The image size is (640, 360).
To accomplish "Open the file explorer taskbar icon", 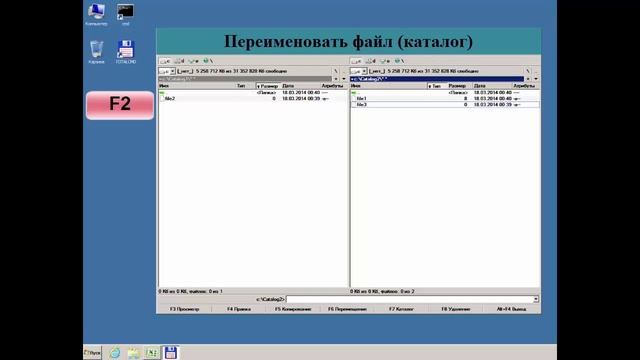I will click(x=133, y=353).
